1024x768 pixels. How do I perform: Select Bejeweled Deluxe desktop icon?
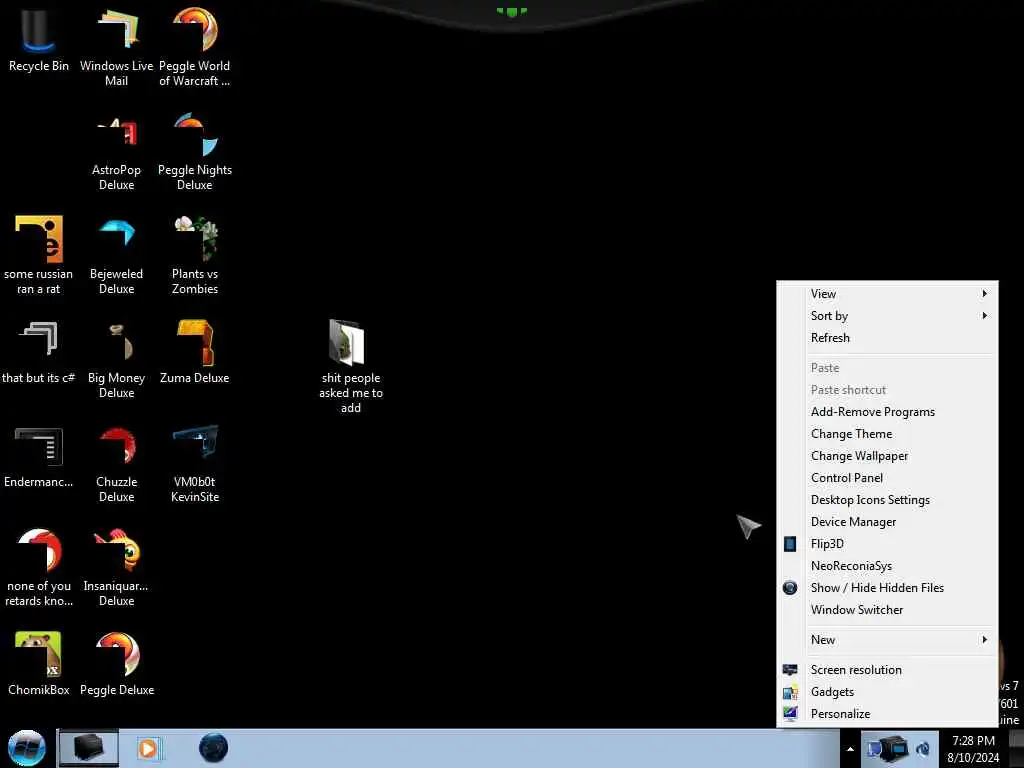[116, 256]
